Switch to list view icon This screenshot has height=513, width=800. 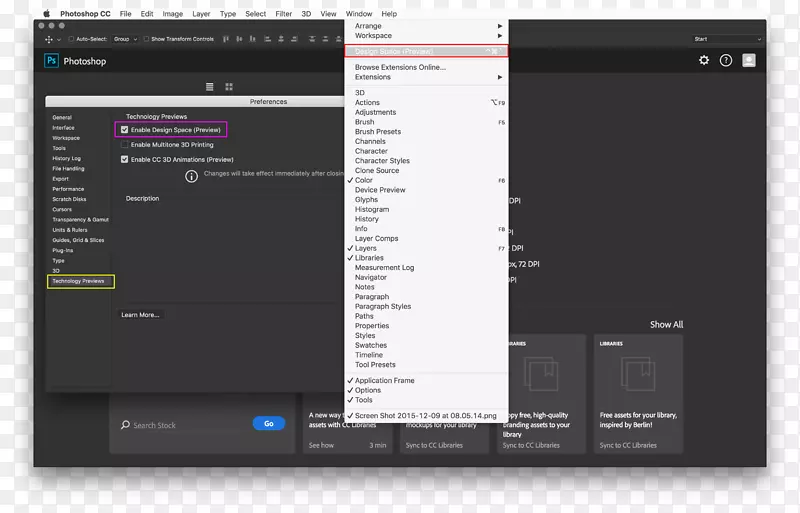[210, 87]
